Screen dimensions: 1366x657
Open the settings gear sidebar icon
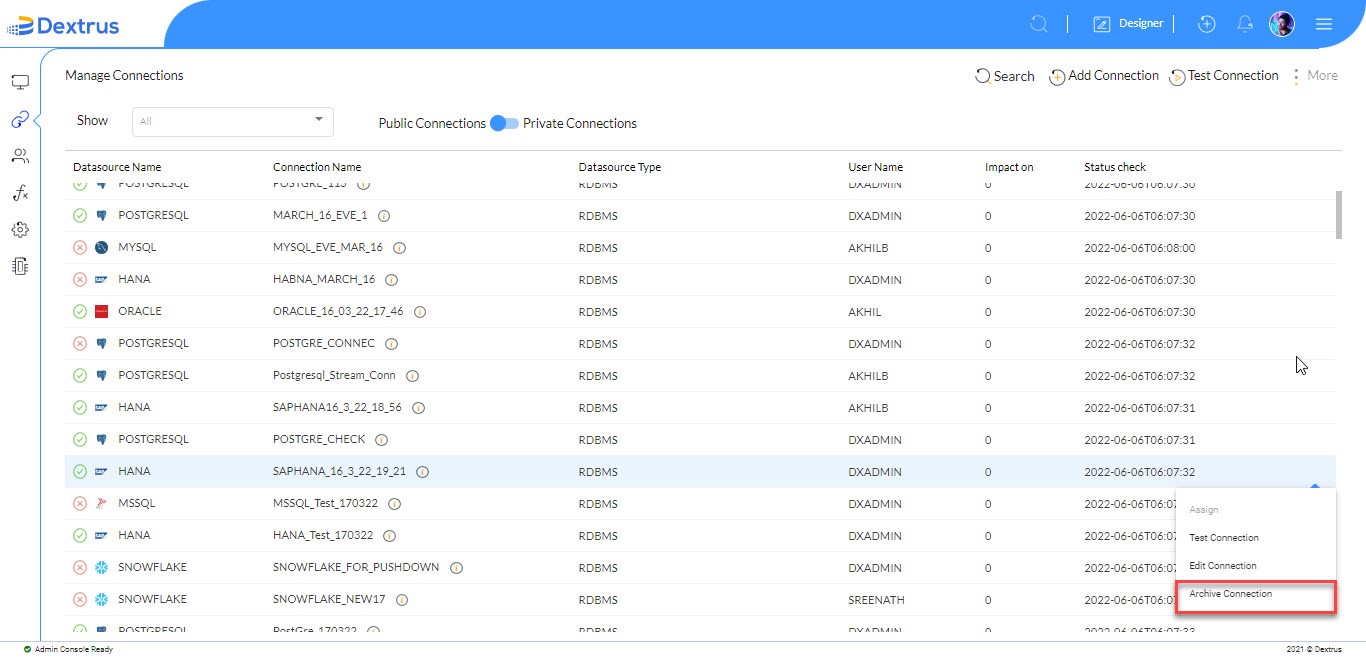coord(20,230)
